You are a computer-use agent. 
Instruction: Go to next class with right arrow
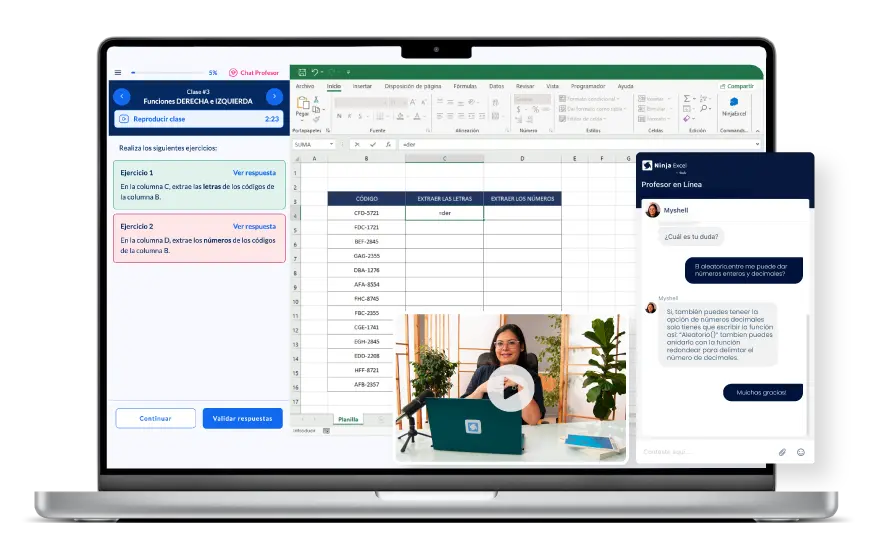(274, 97)
